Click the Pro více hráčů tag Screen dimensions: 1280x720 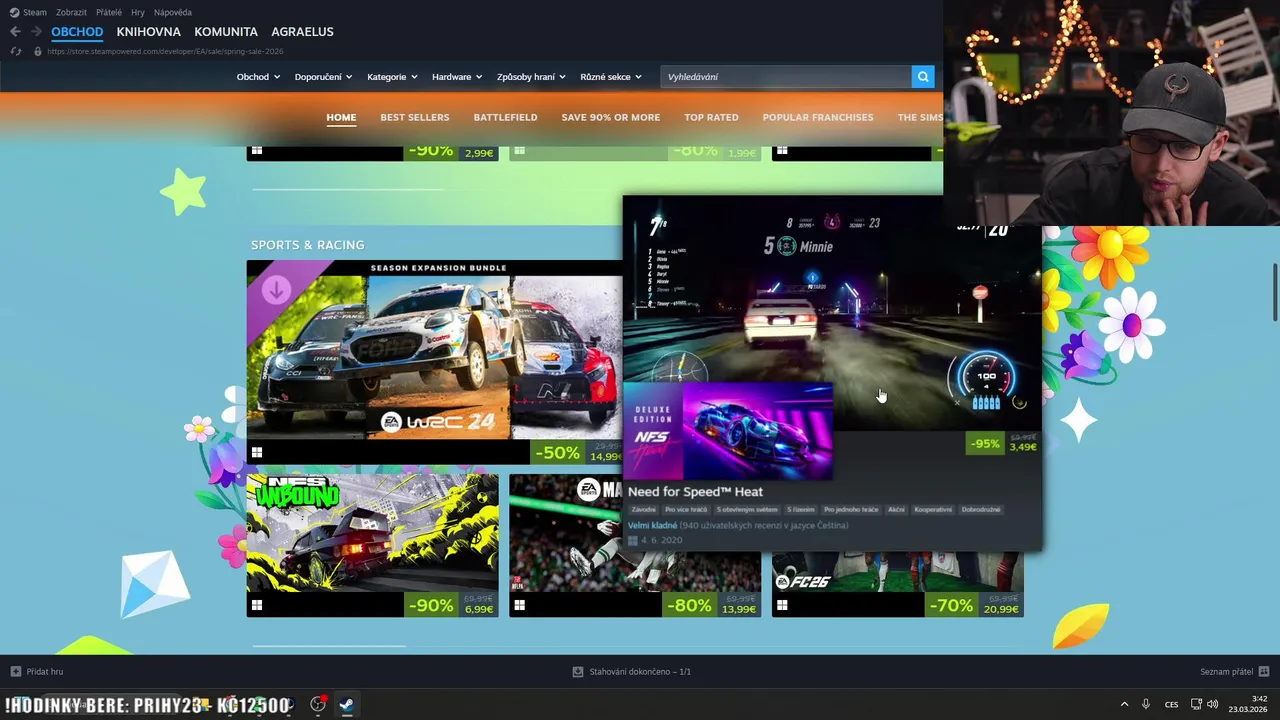pos(686,510)
